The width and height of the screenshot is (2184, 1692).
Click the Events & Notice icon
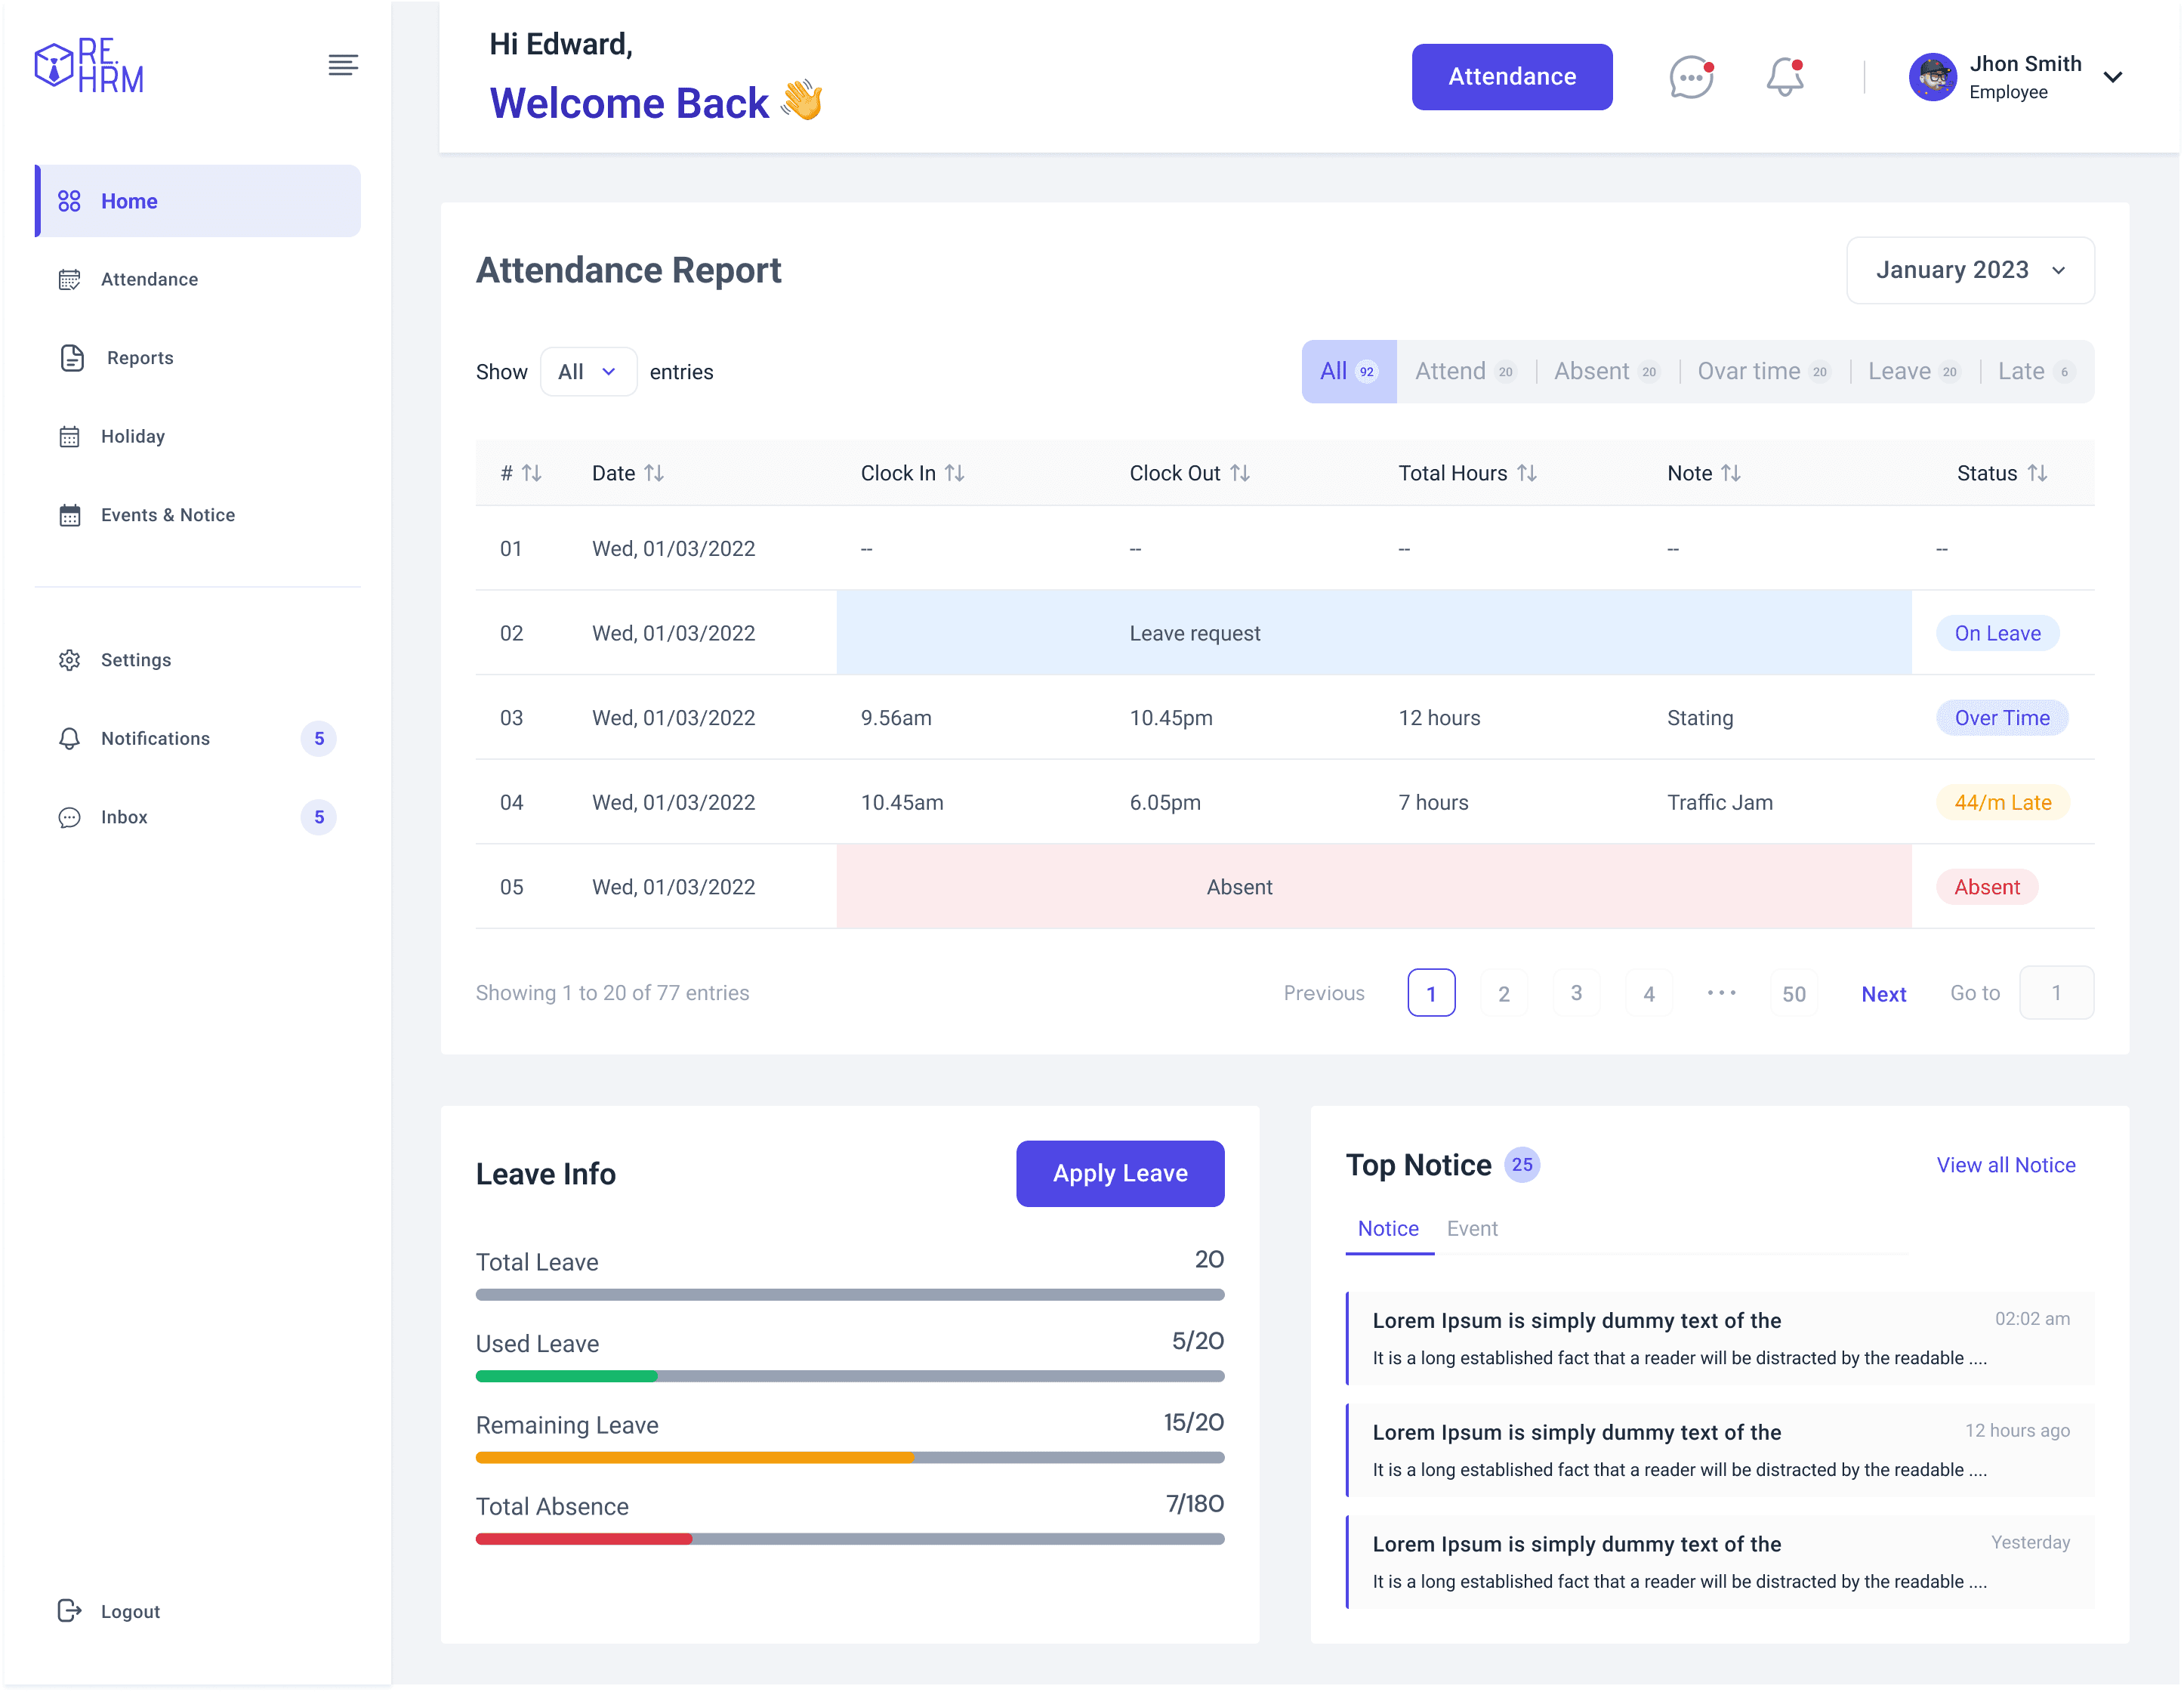click(x=69, y=515)
